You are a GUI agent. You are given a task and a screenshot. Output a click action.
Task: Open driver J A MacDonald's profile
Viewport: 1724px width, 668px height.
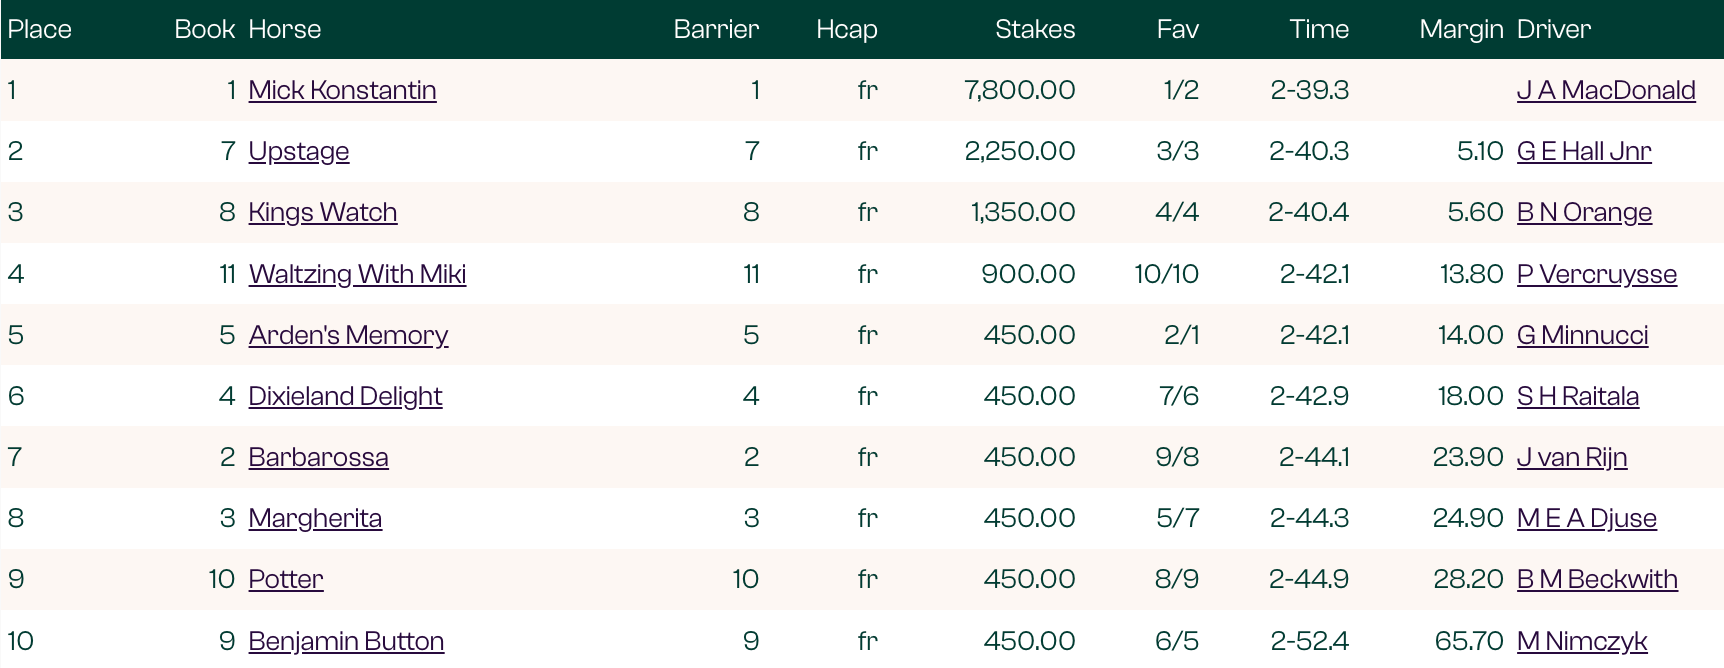1606,90
